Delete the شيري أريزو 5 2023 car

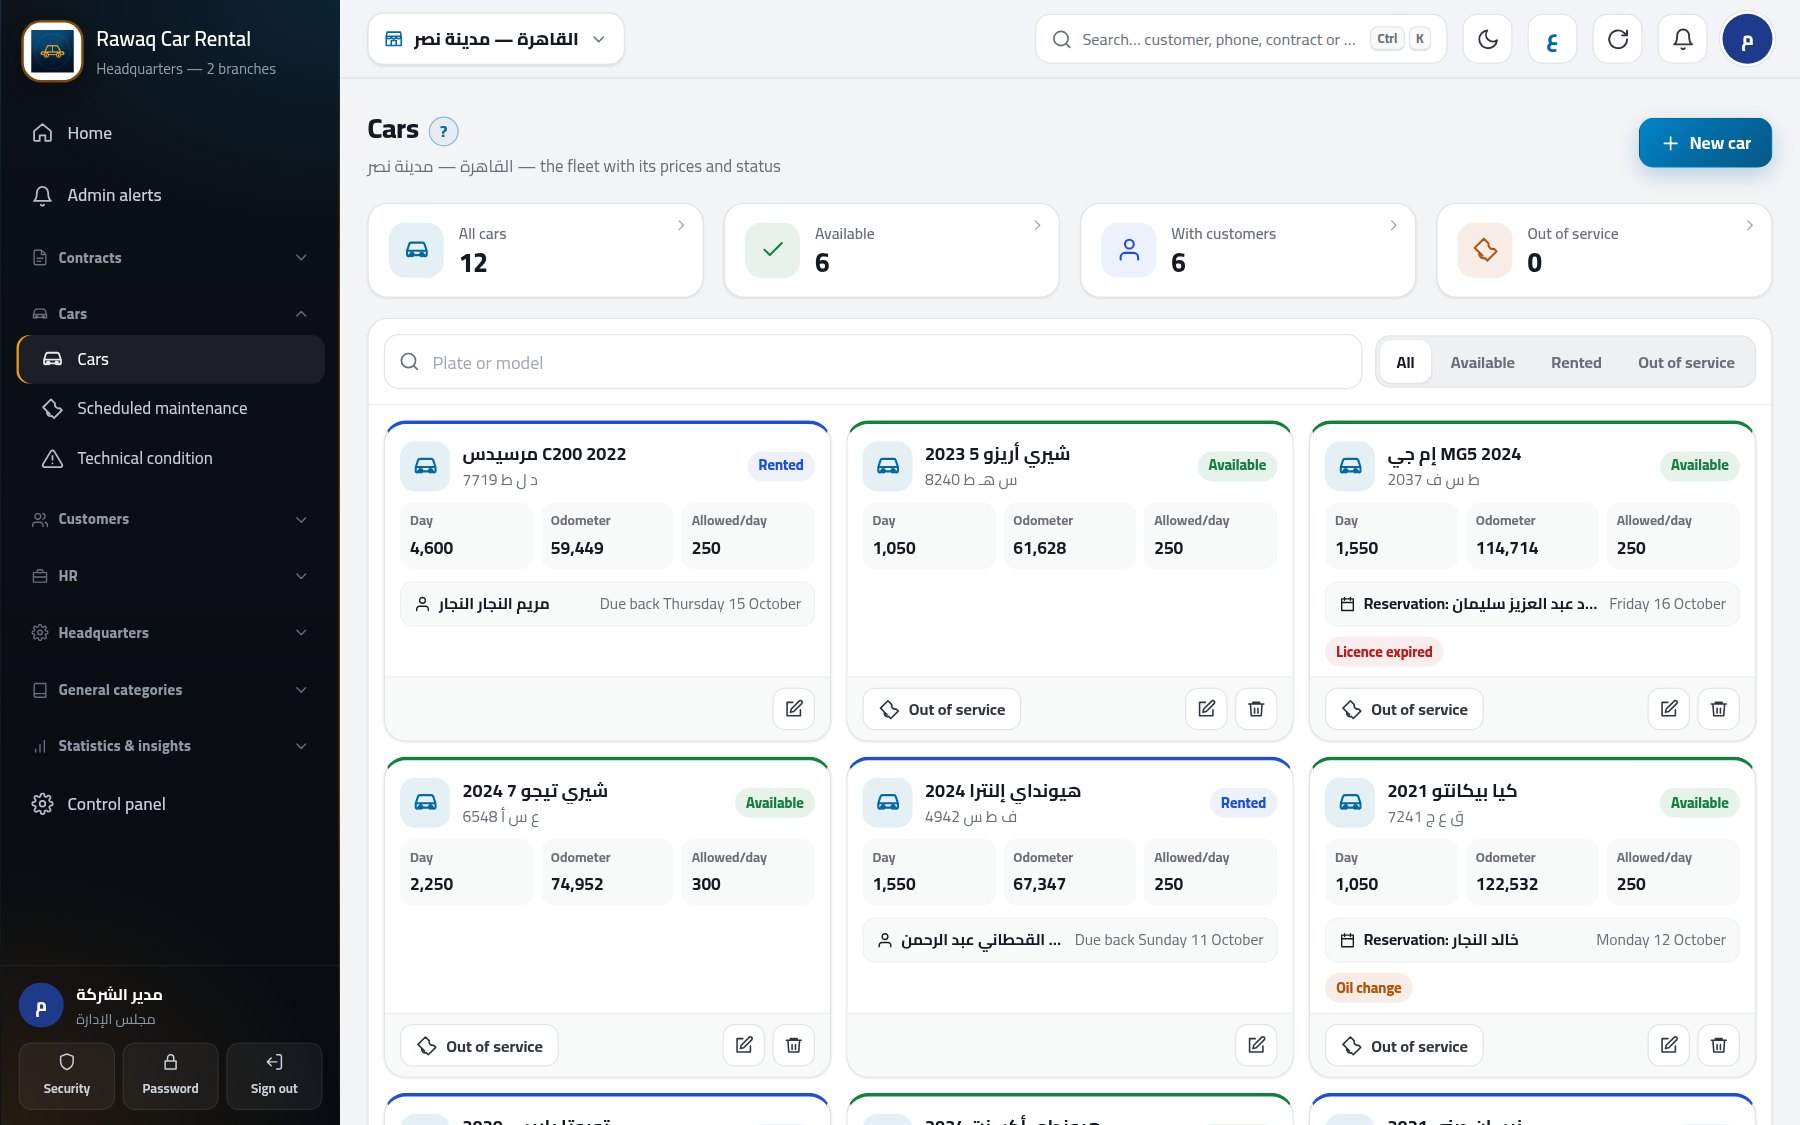pyautogui.click(x=1256, y=709)
